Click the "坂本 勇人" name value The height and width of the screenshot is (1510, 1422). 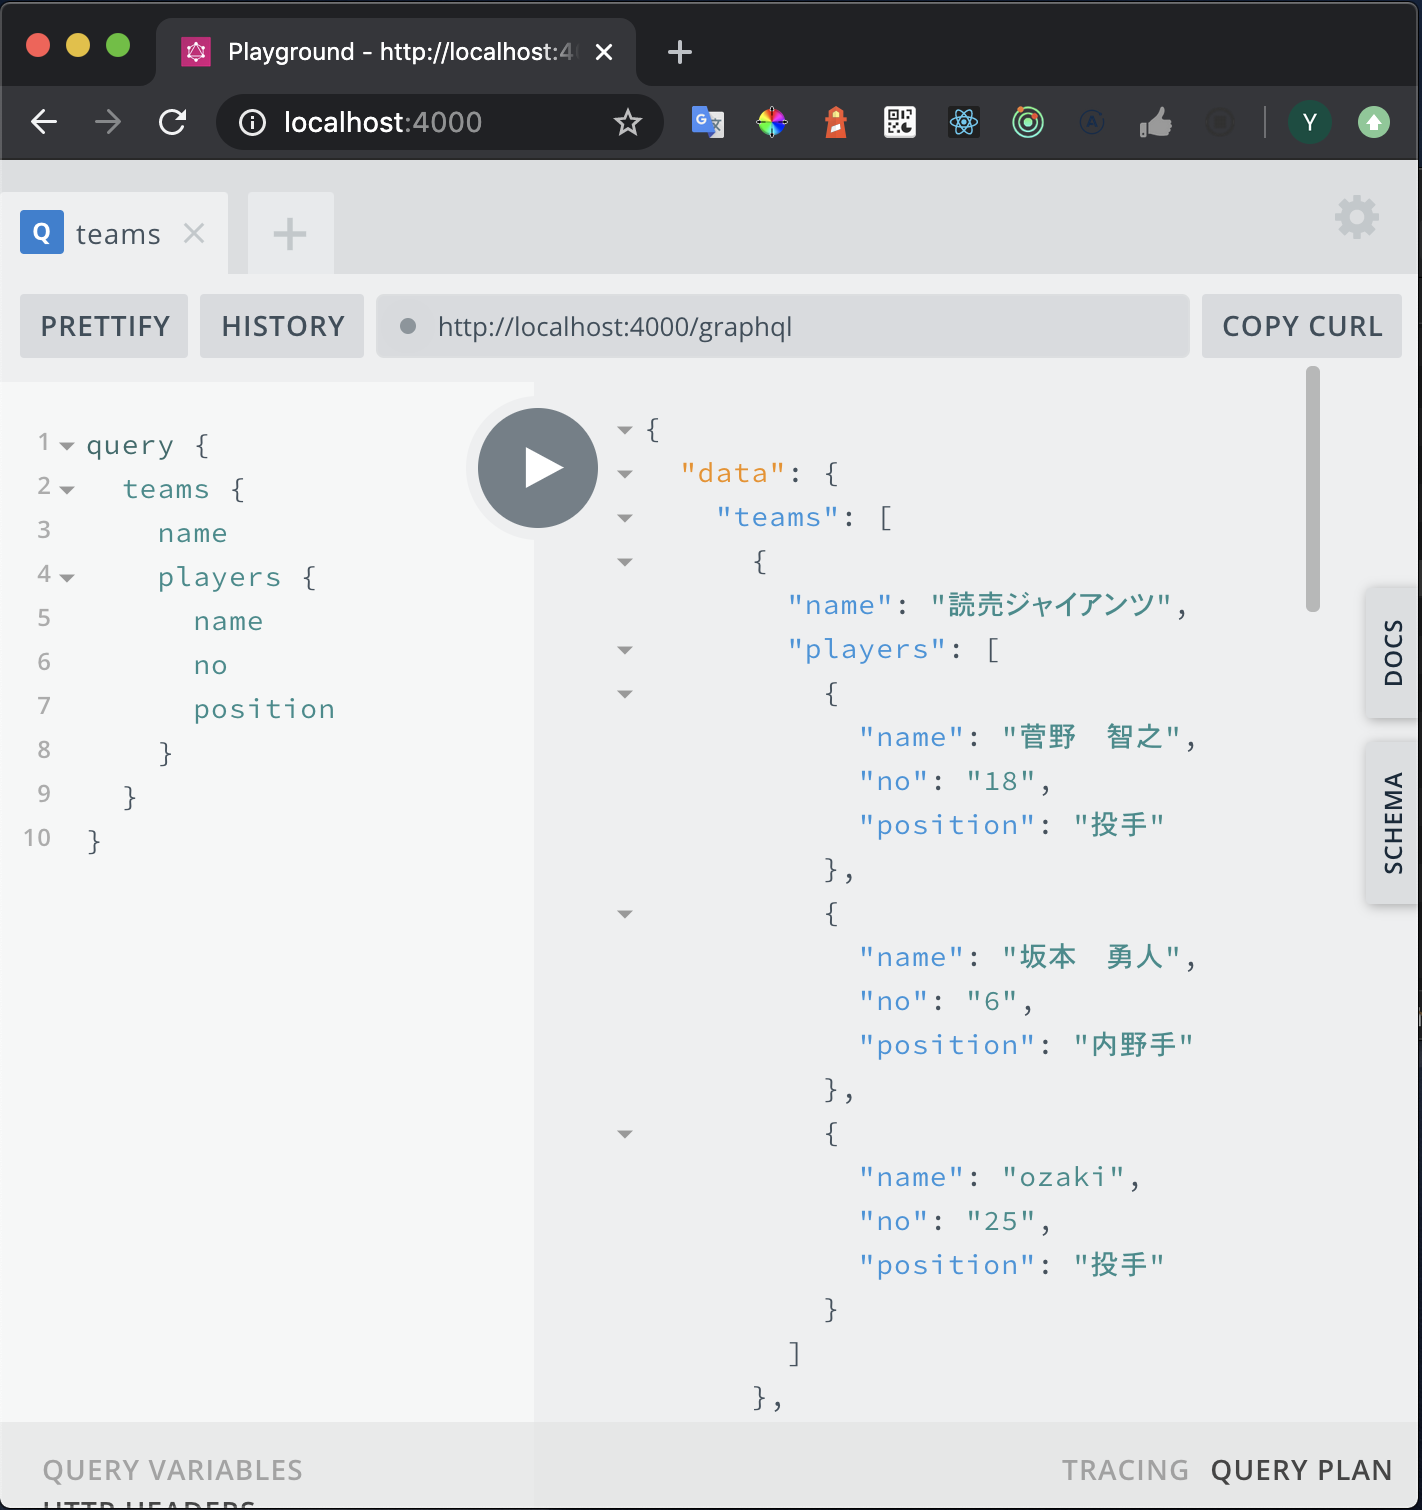[1092, 957]
